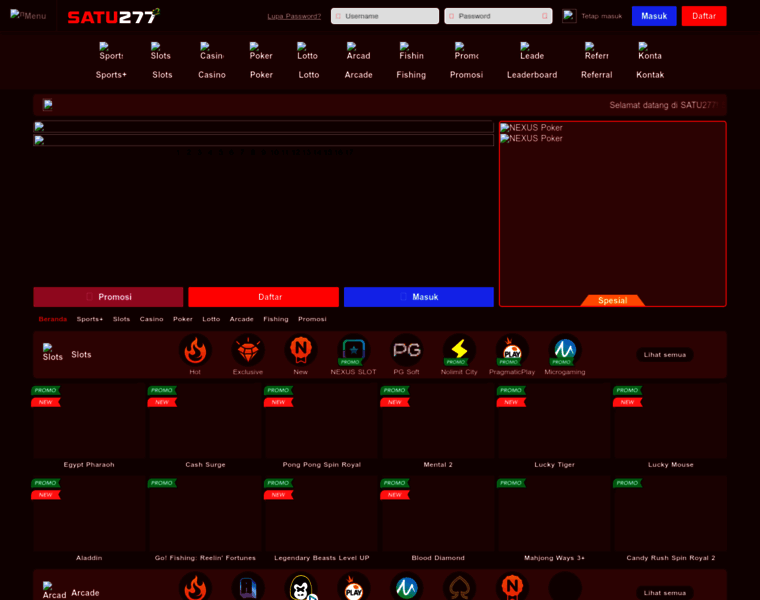The image size is (760, 600).
Task: Open Microgaming provider icon
Action: coord(565,350)
